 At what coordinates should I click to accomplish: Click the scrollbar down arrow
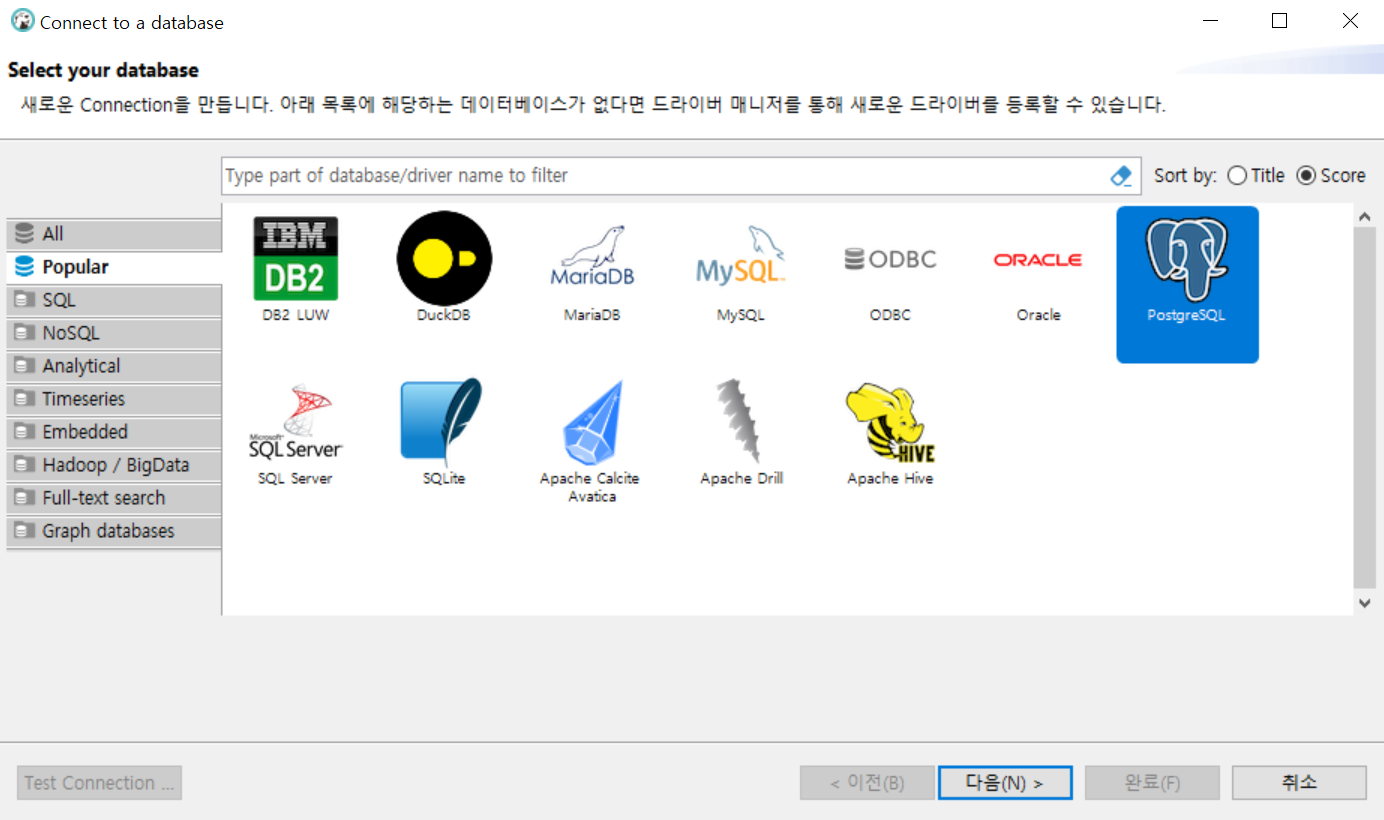pyautogui.click(x=1365, y=603)
